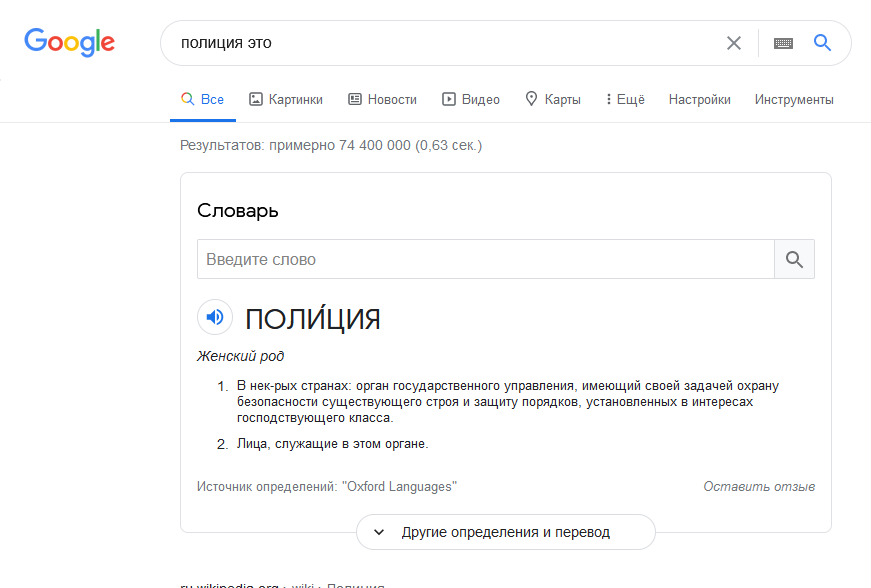Open Инструменты search tools
This screenshot has height=588, width=871.
pos(794,99)
